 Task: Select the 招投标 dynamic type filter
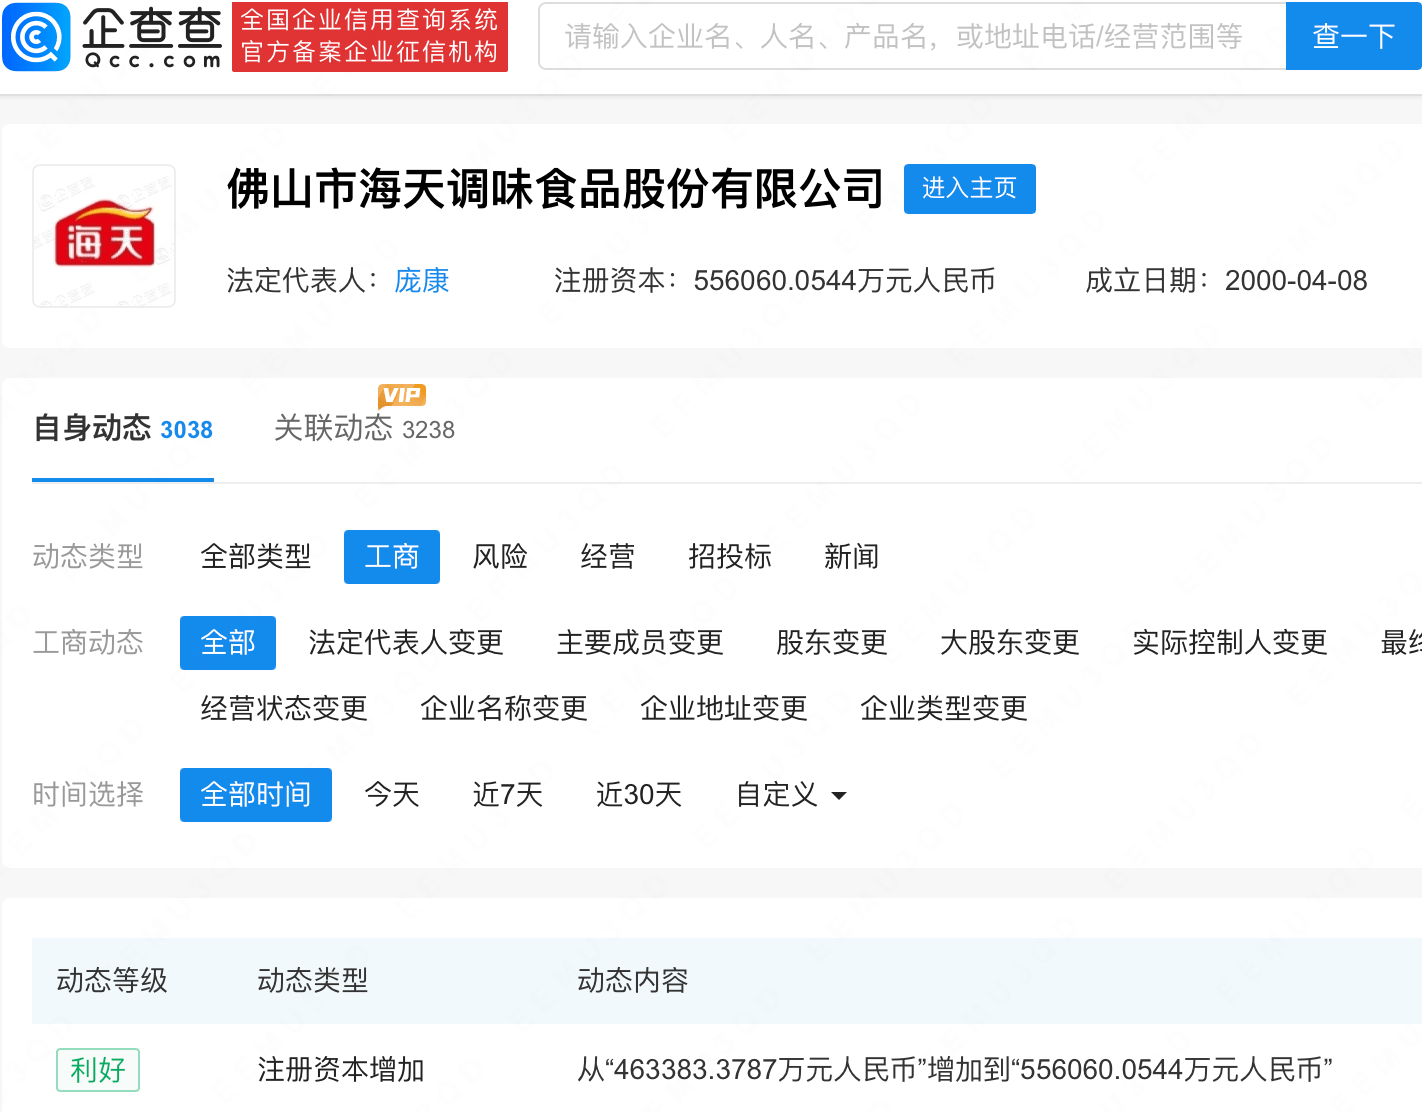coord(729,557)
